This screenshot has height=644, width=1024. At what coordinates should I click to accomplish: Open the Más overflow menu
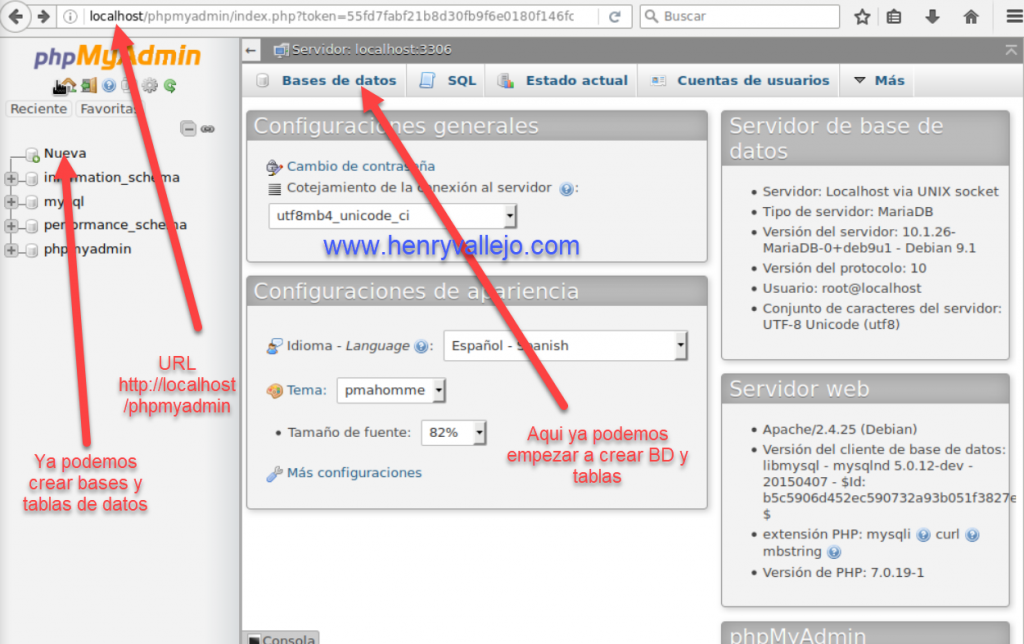pyautogui.click(x=879, y=81)
